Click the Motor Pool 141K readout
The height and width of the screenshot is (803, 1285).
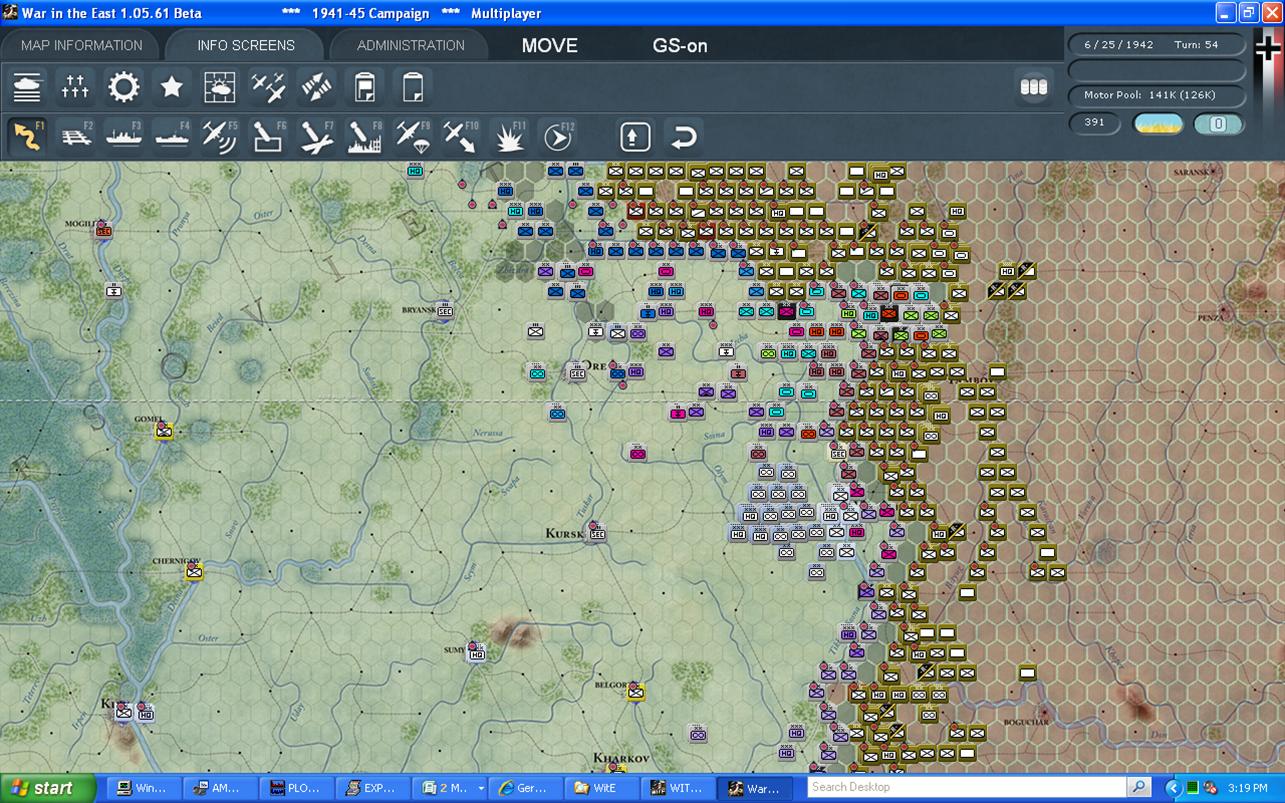point(1157,95)
